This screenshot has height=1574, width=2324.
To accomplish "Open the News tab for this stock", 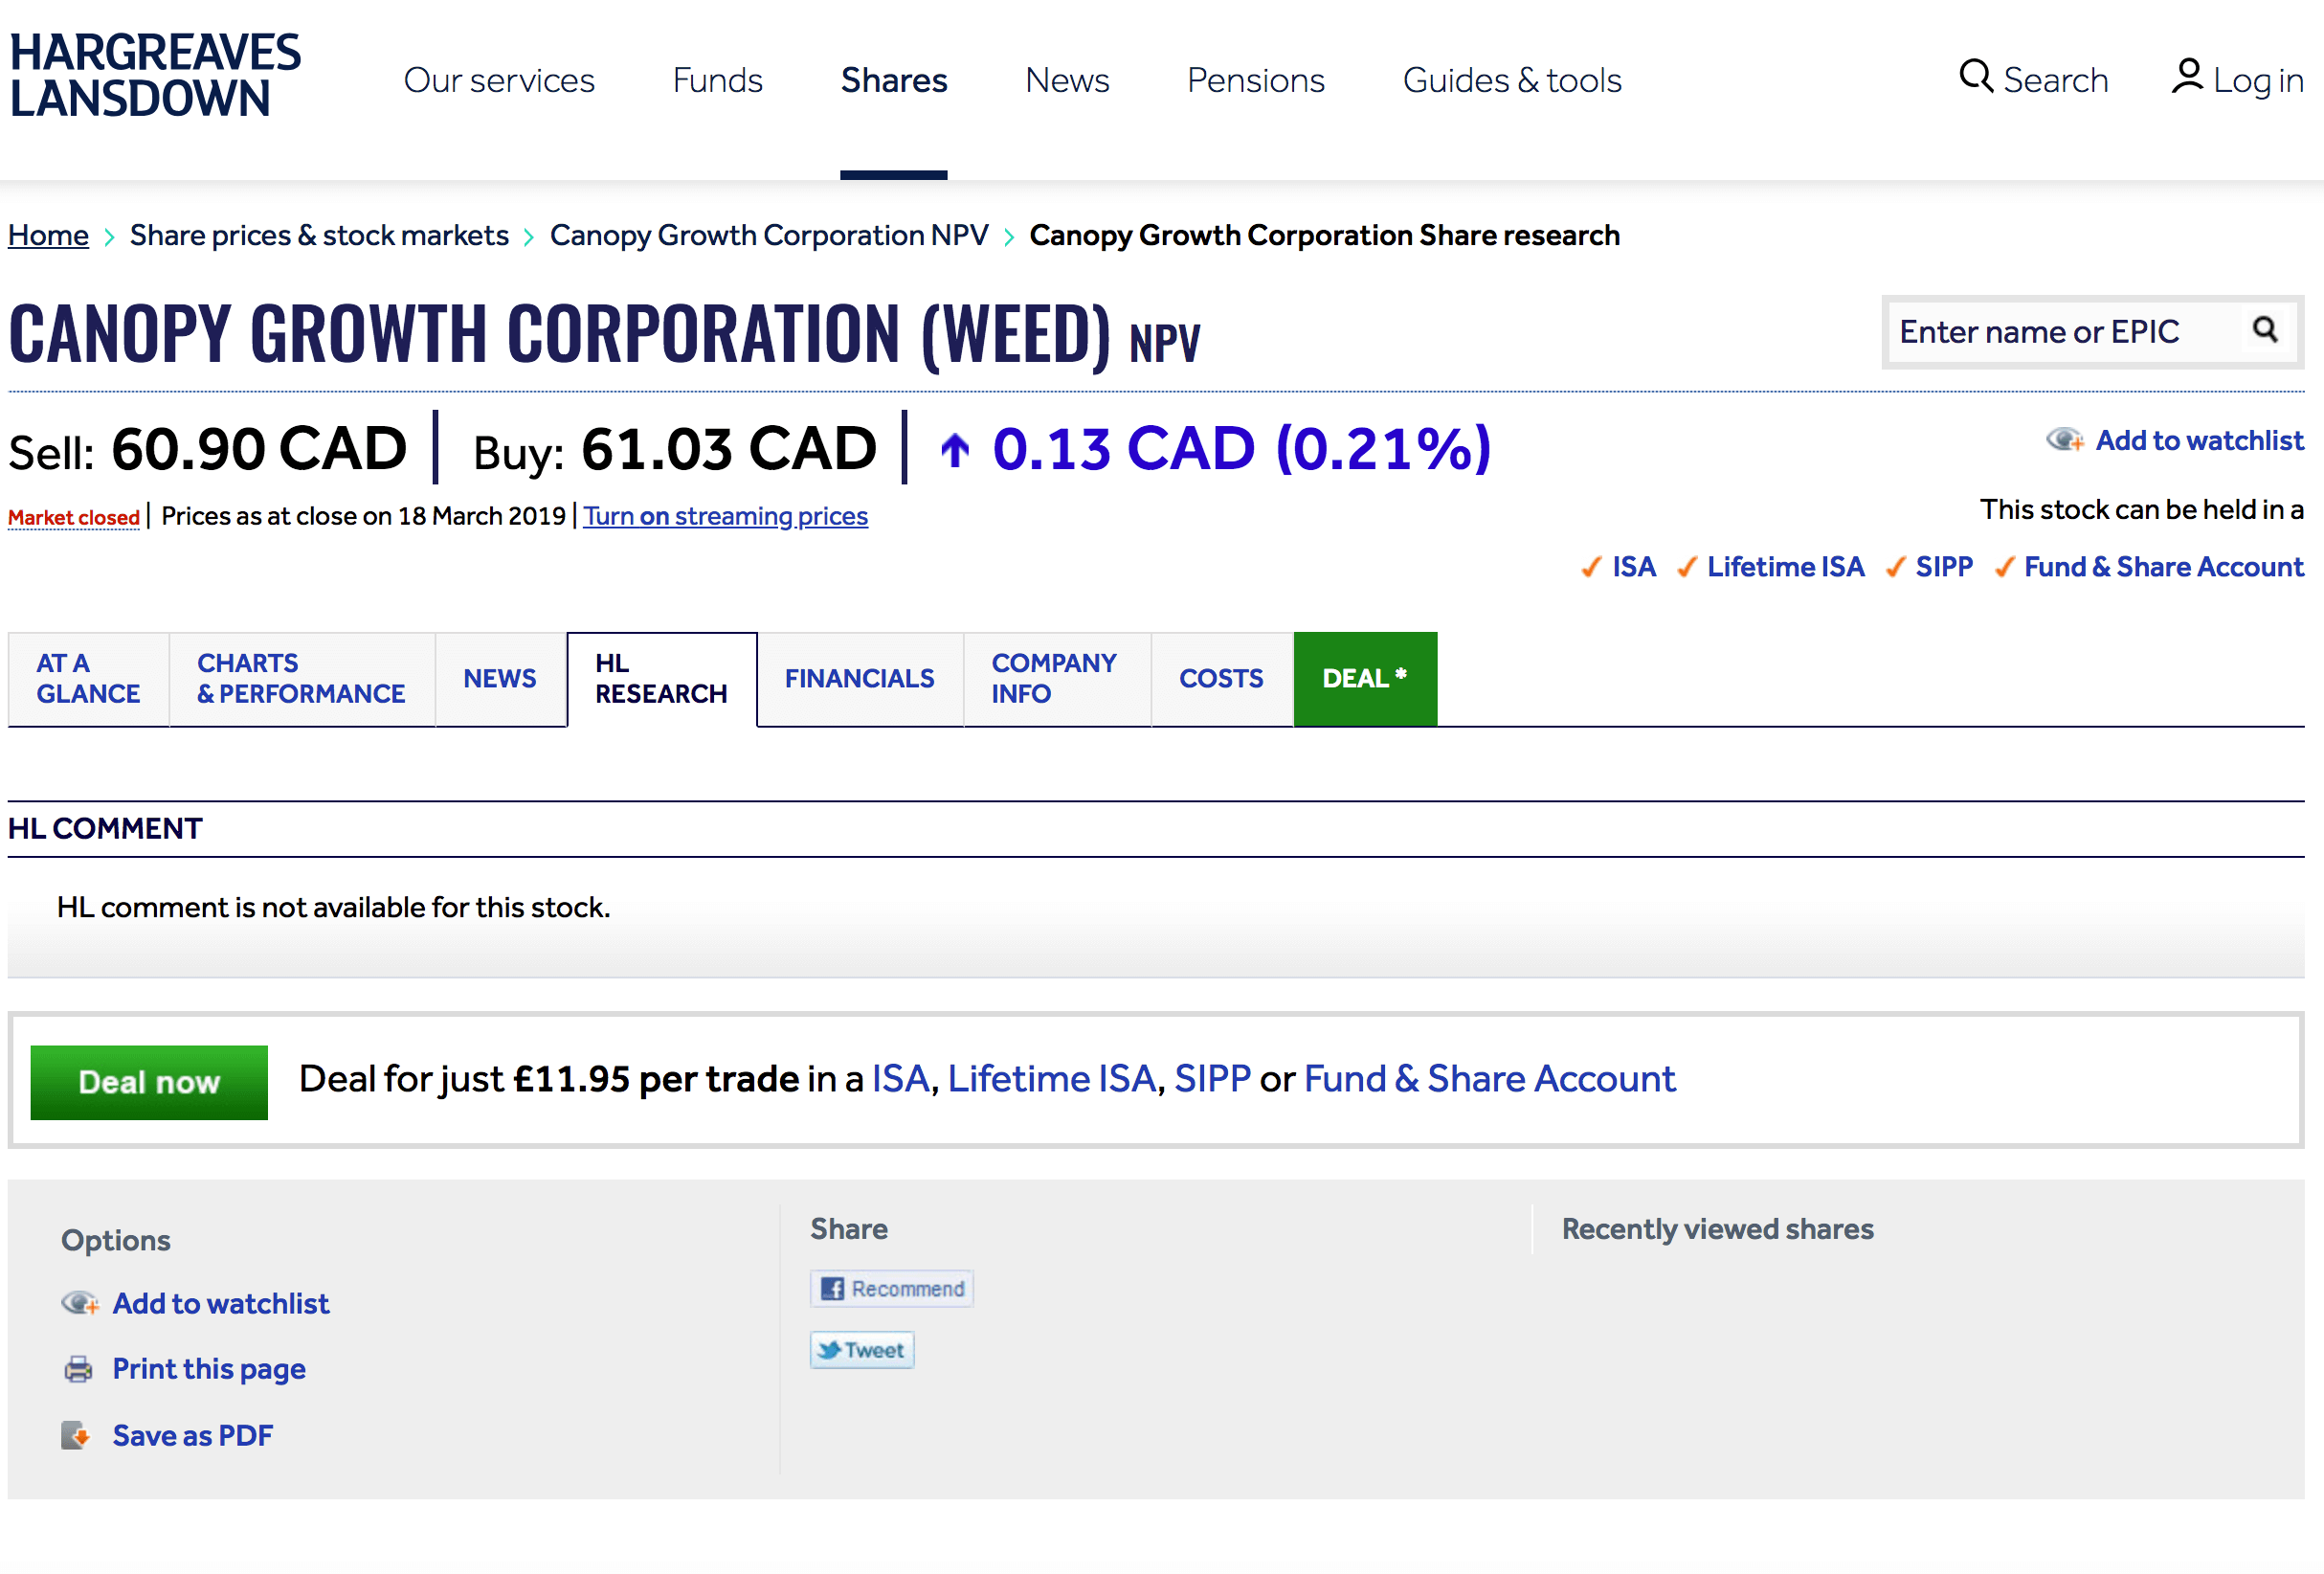I will [500, 679].
